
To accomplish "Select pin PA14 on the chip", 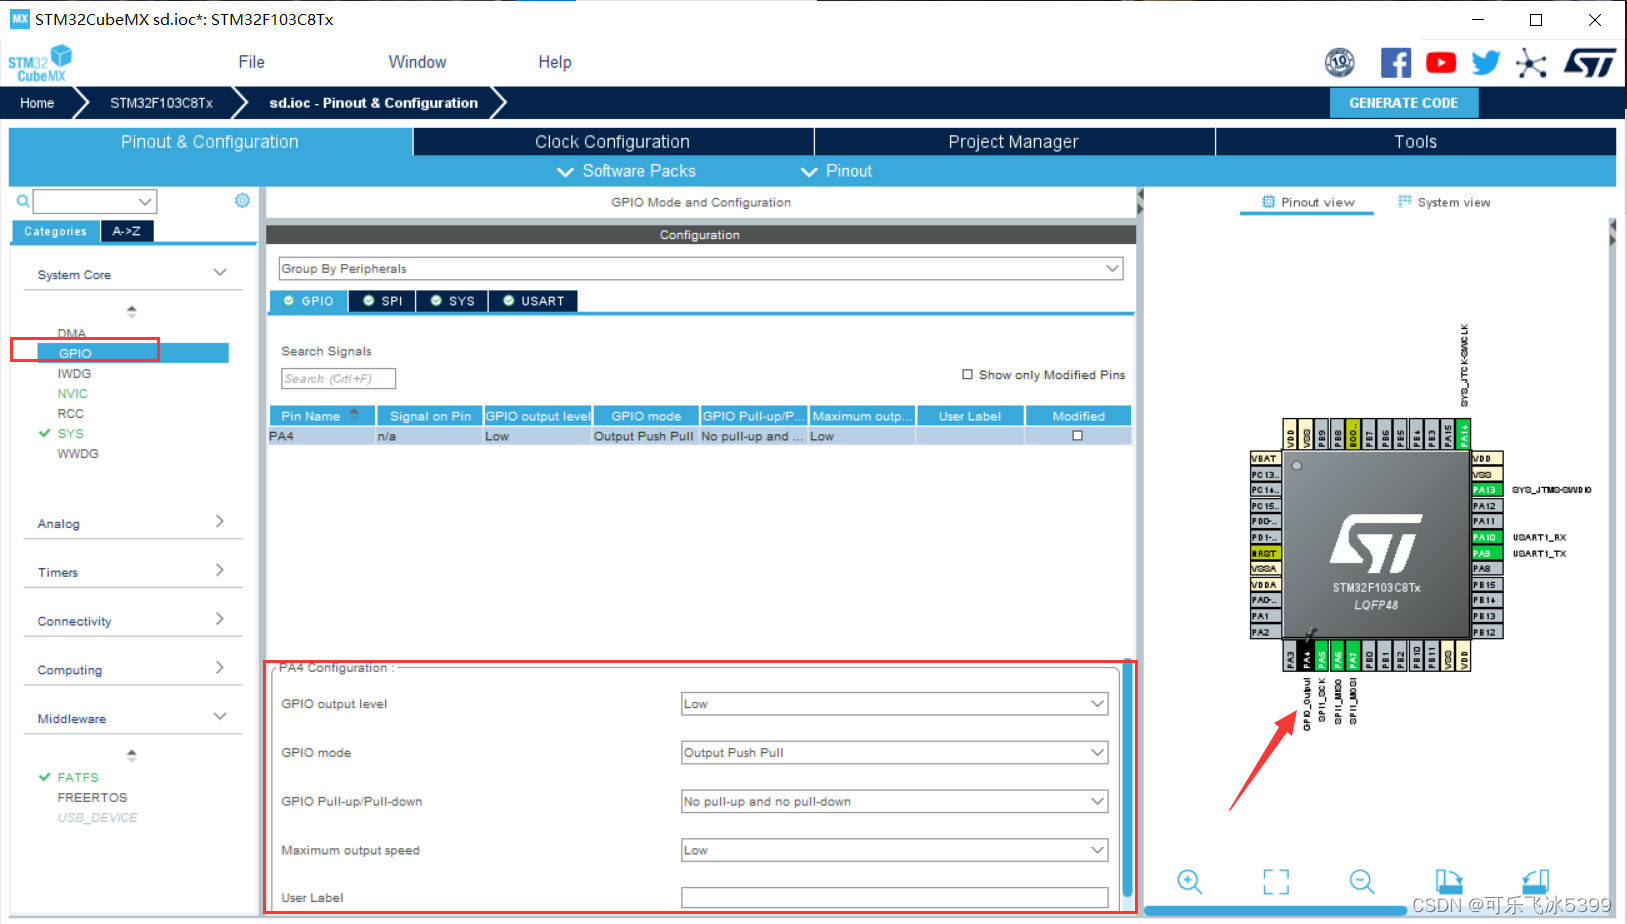I will pyautogui.click(x=1464, y=435).
